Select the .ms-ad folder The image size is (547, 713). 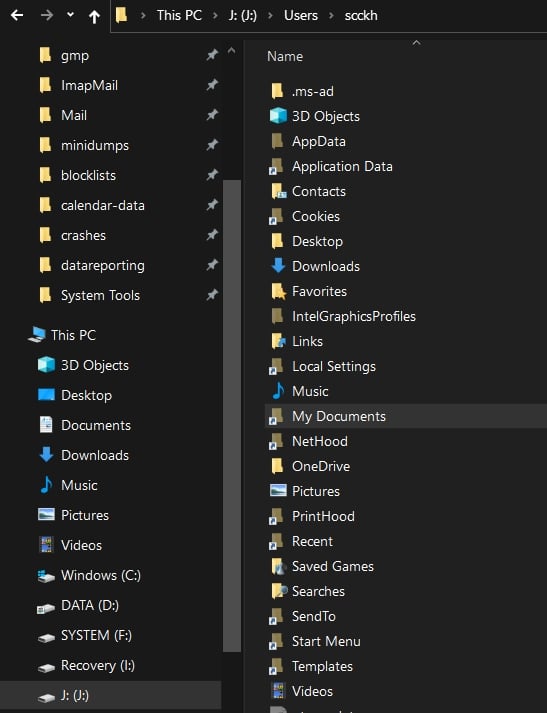pyautogui.click(x=312, y=91)
